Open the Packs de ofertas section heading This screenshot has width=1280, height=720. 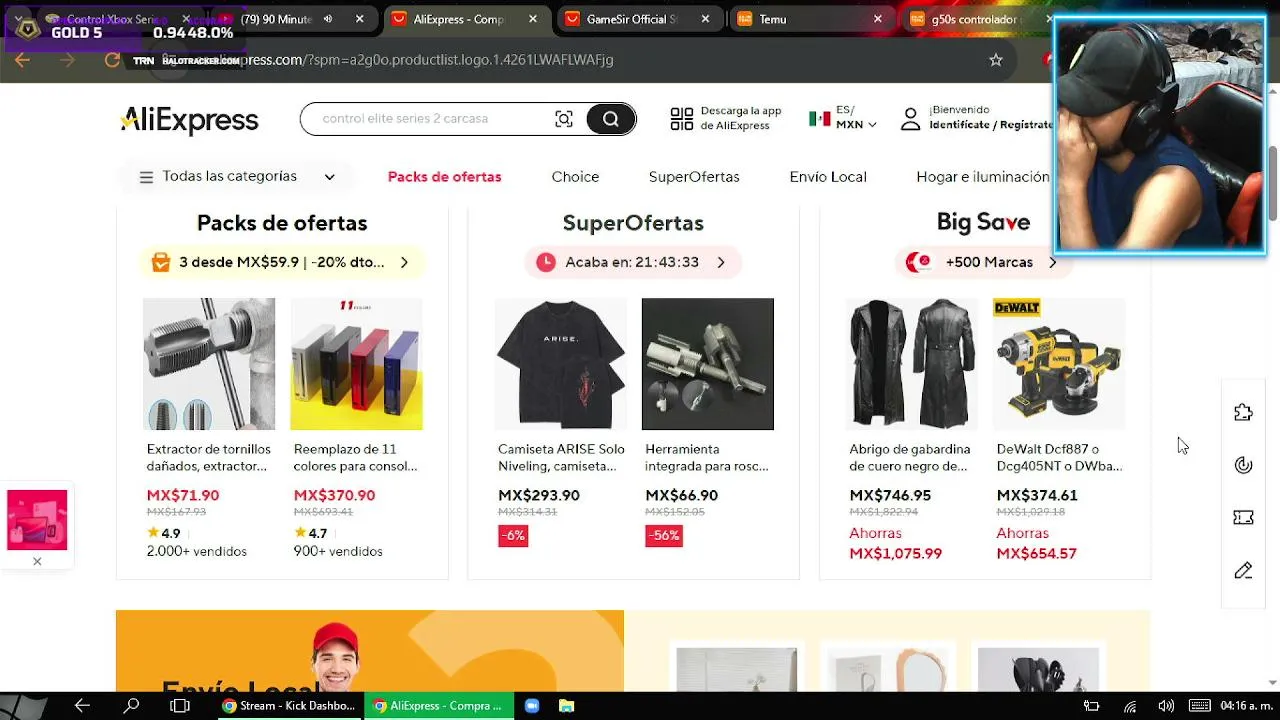(x=282, y=223)
